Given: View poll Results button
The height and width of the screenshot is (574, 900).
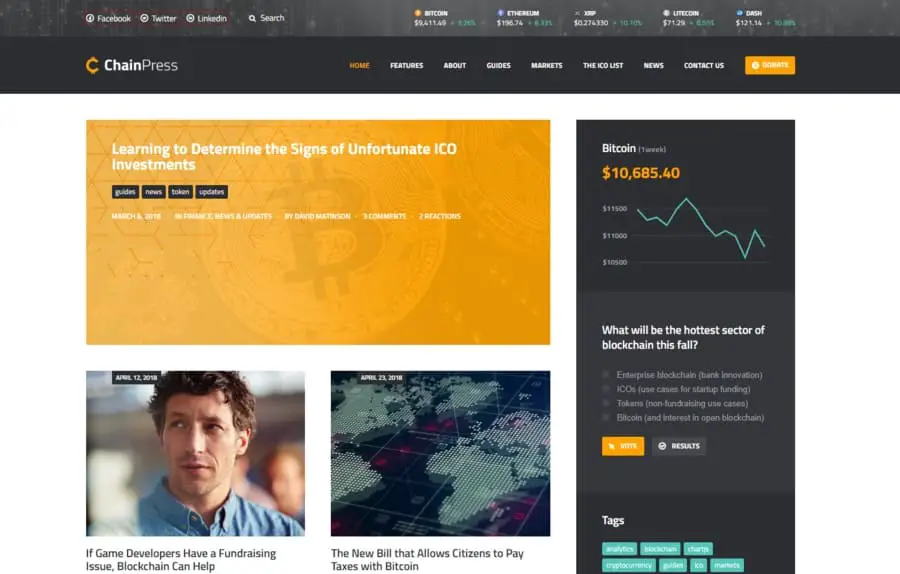Looking at the screenshot, I should pyautogui.click(x=678, y=446).
